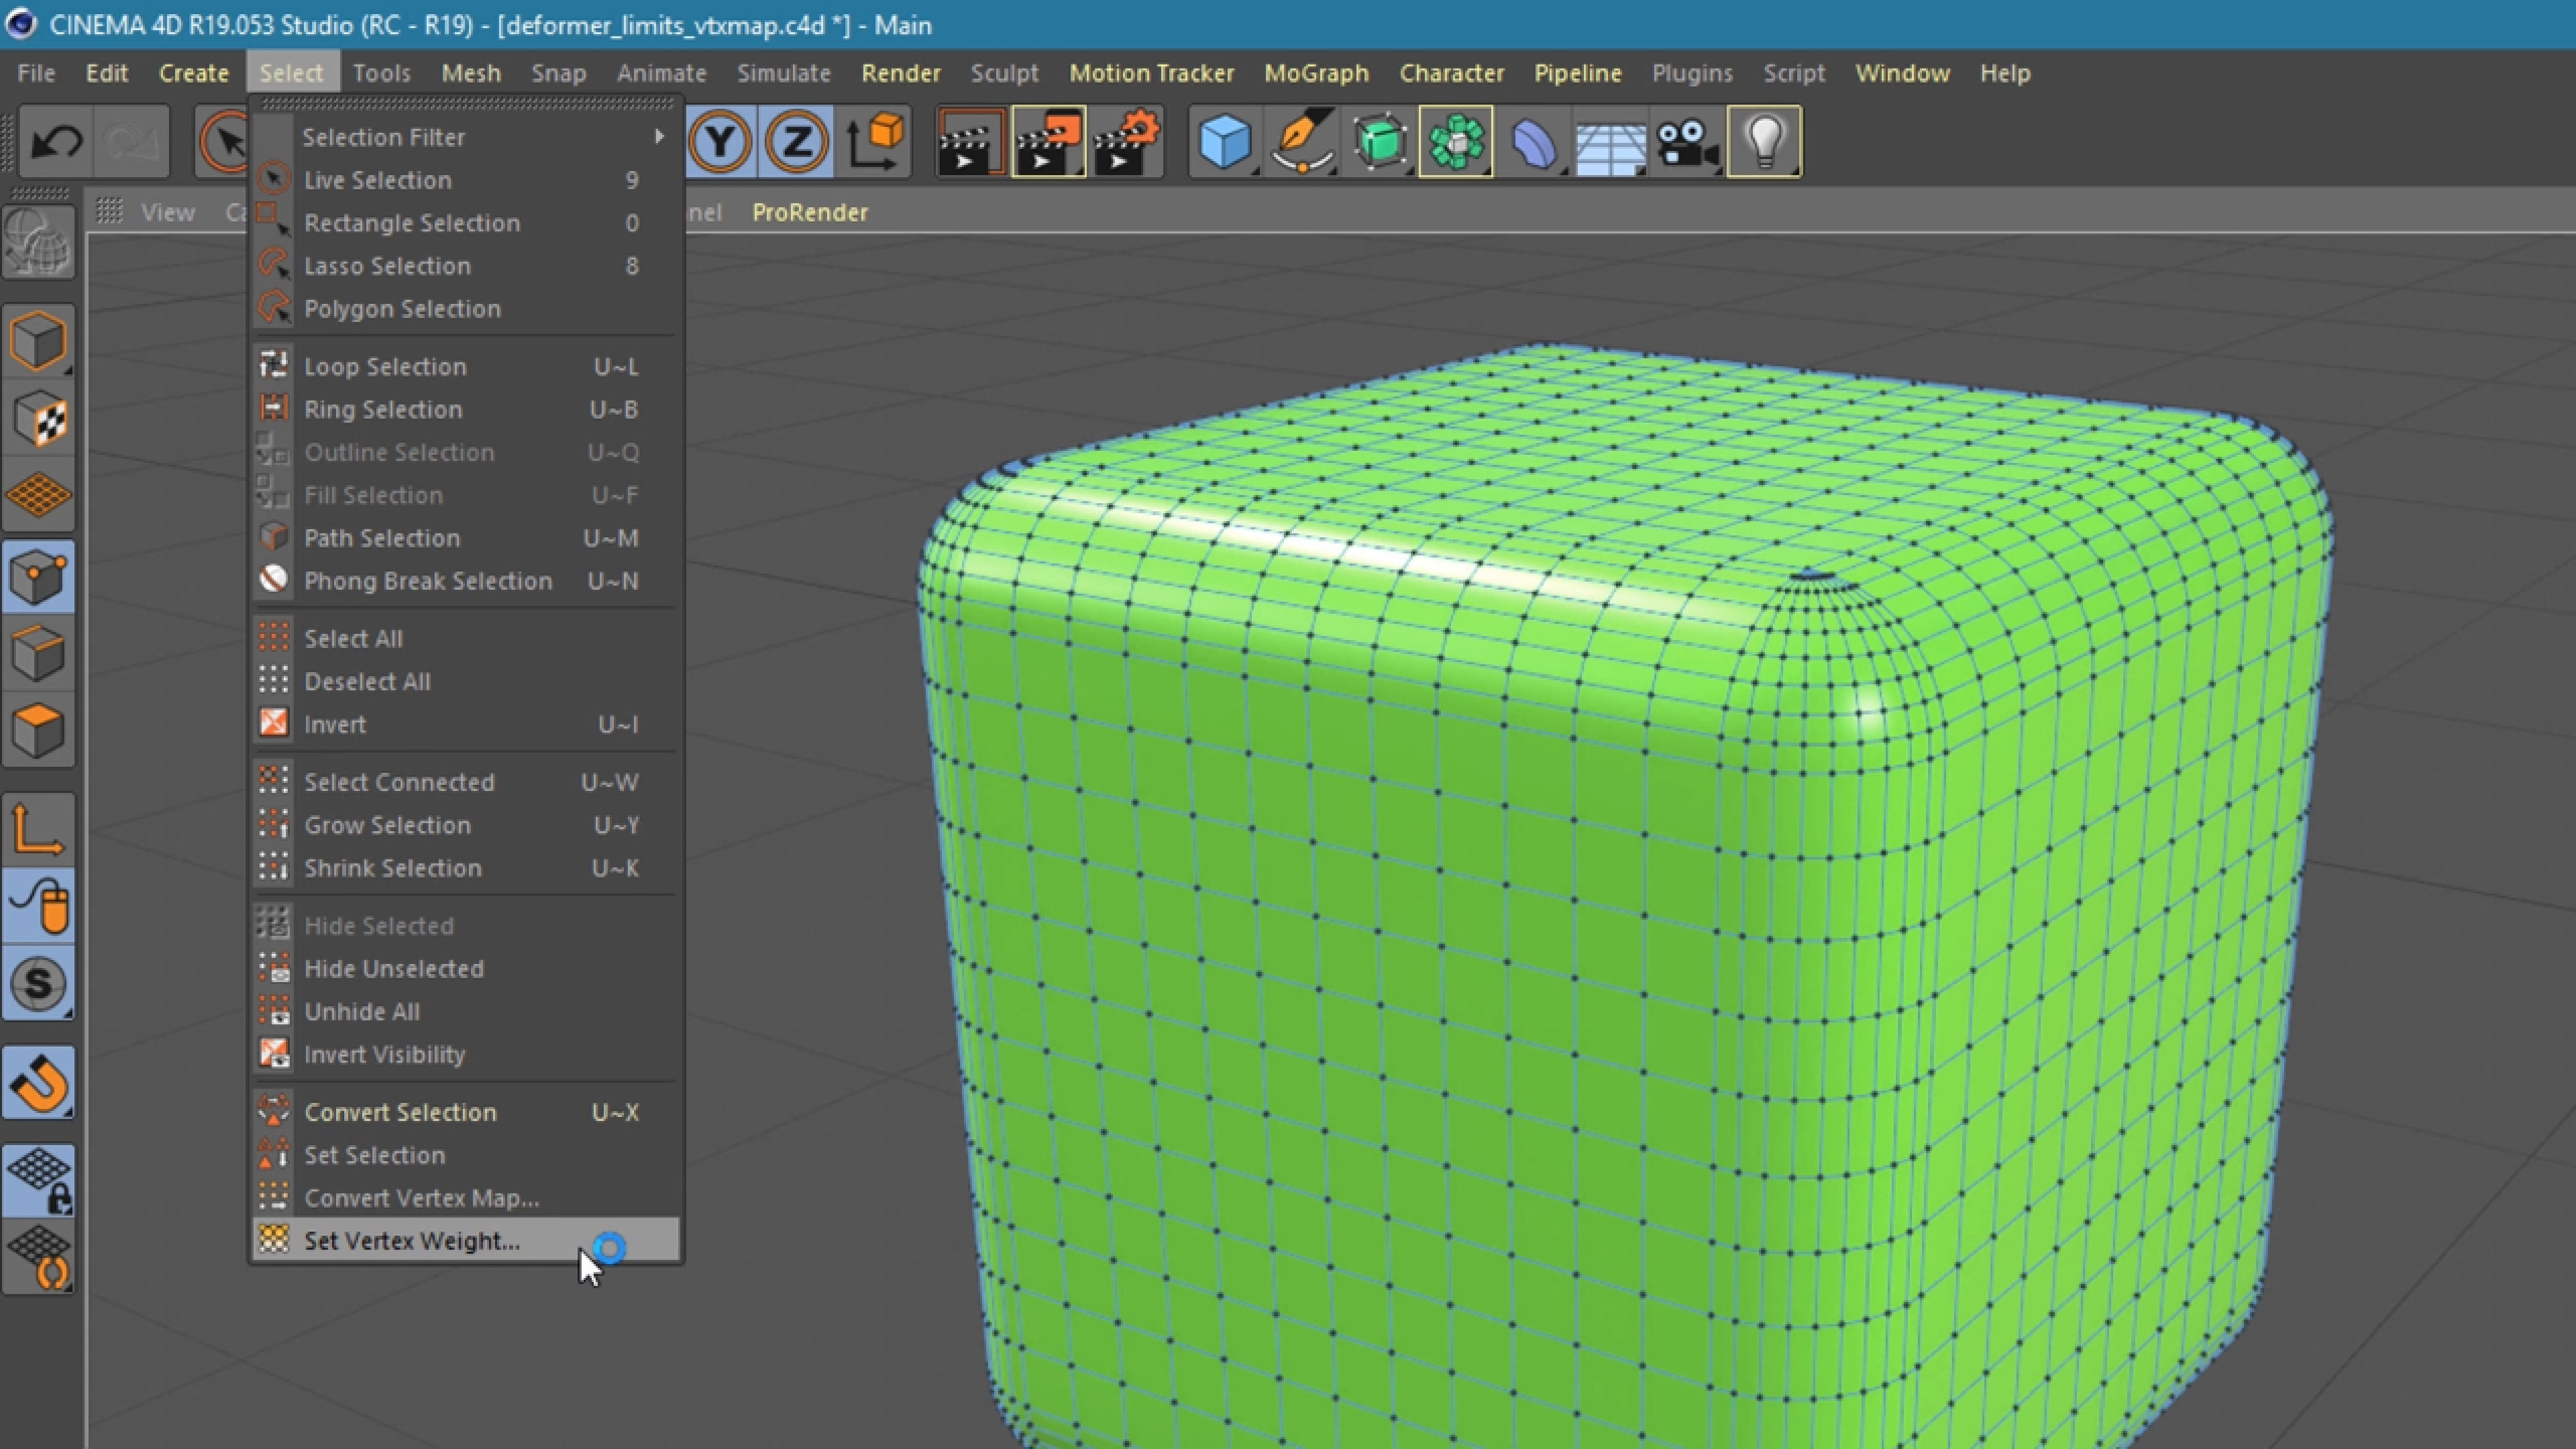Select the Spline Pen tool
The width and height of the screenshot is (2576, 1449).
[x=1302, y=141]
